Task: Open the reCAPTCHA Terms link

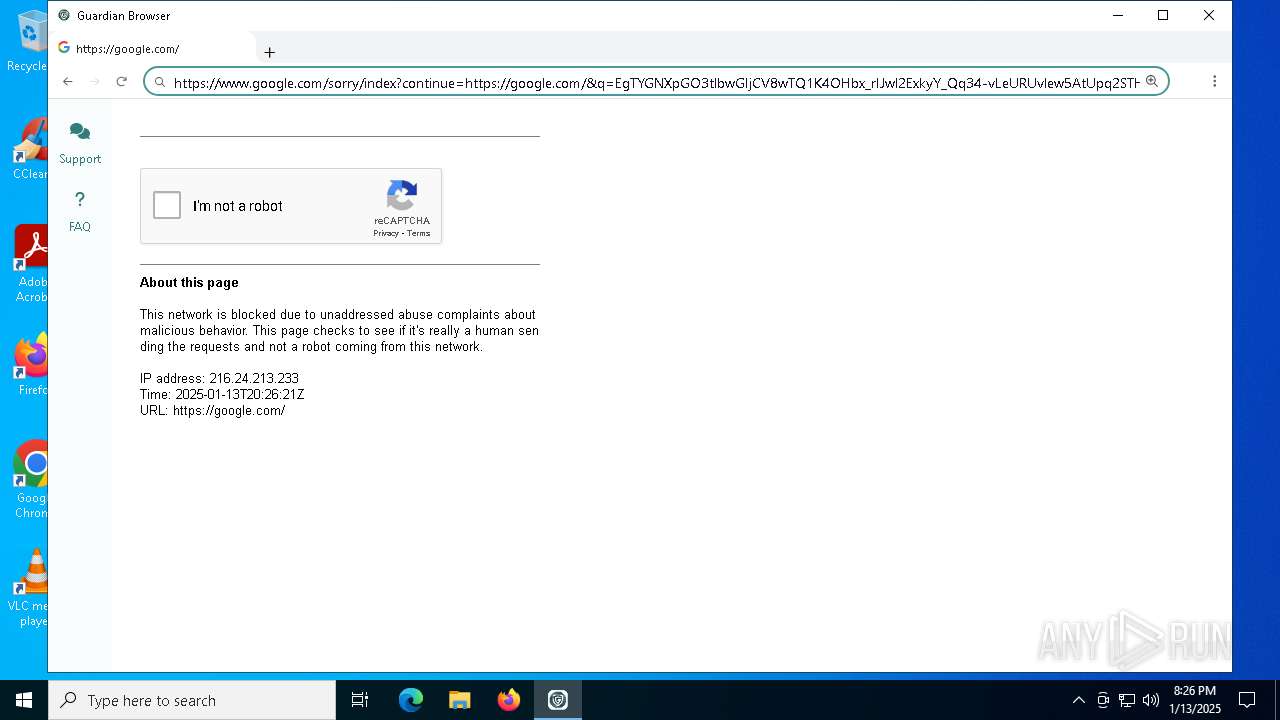Action: (x=418, y=233)
